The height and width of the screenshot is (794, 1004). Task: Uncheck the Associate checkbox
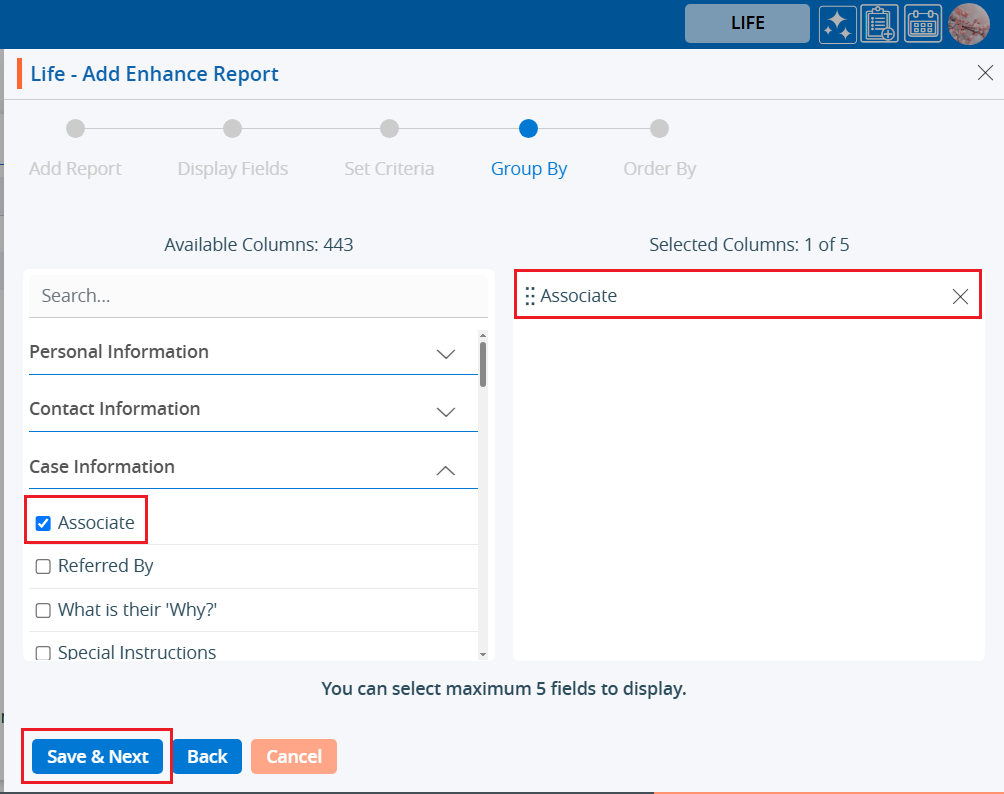[43, 523]
